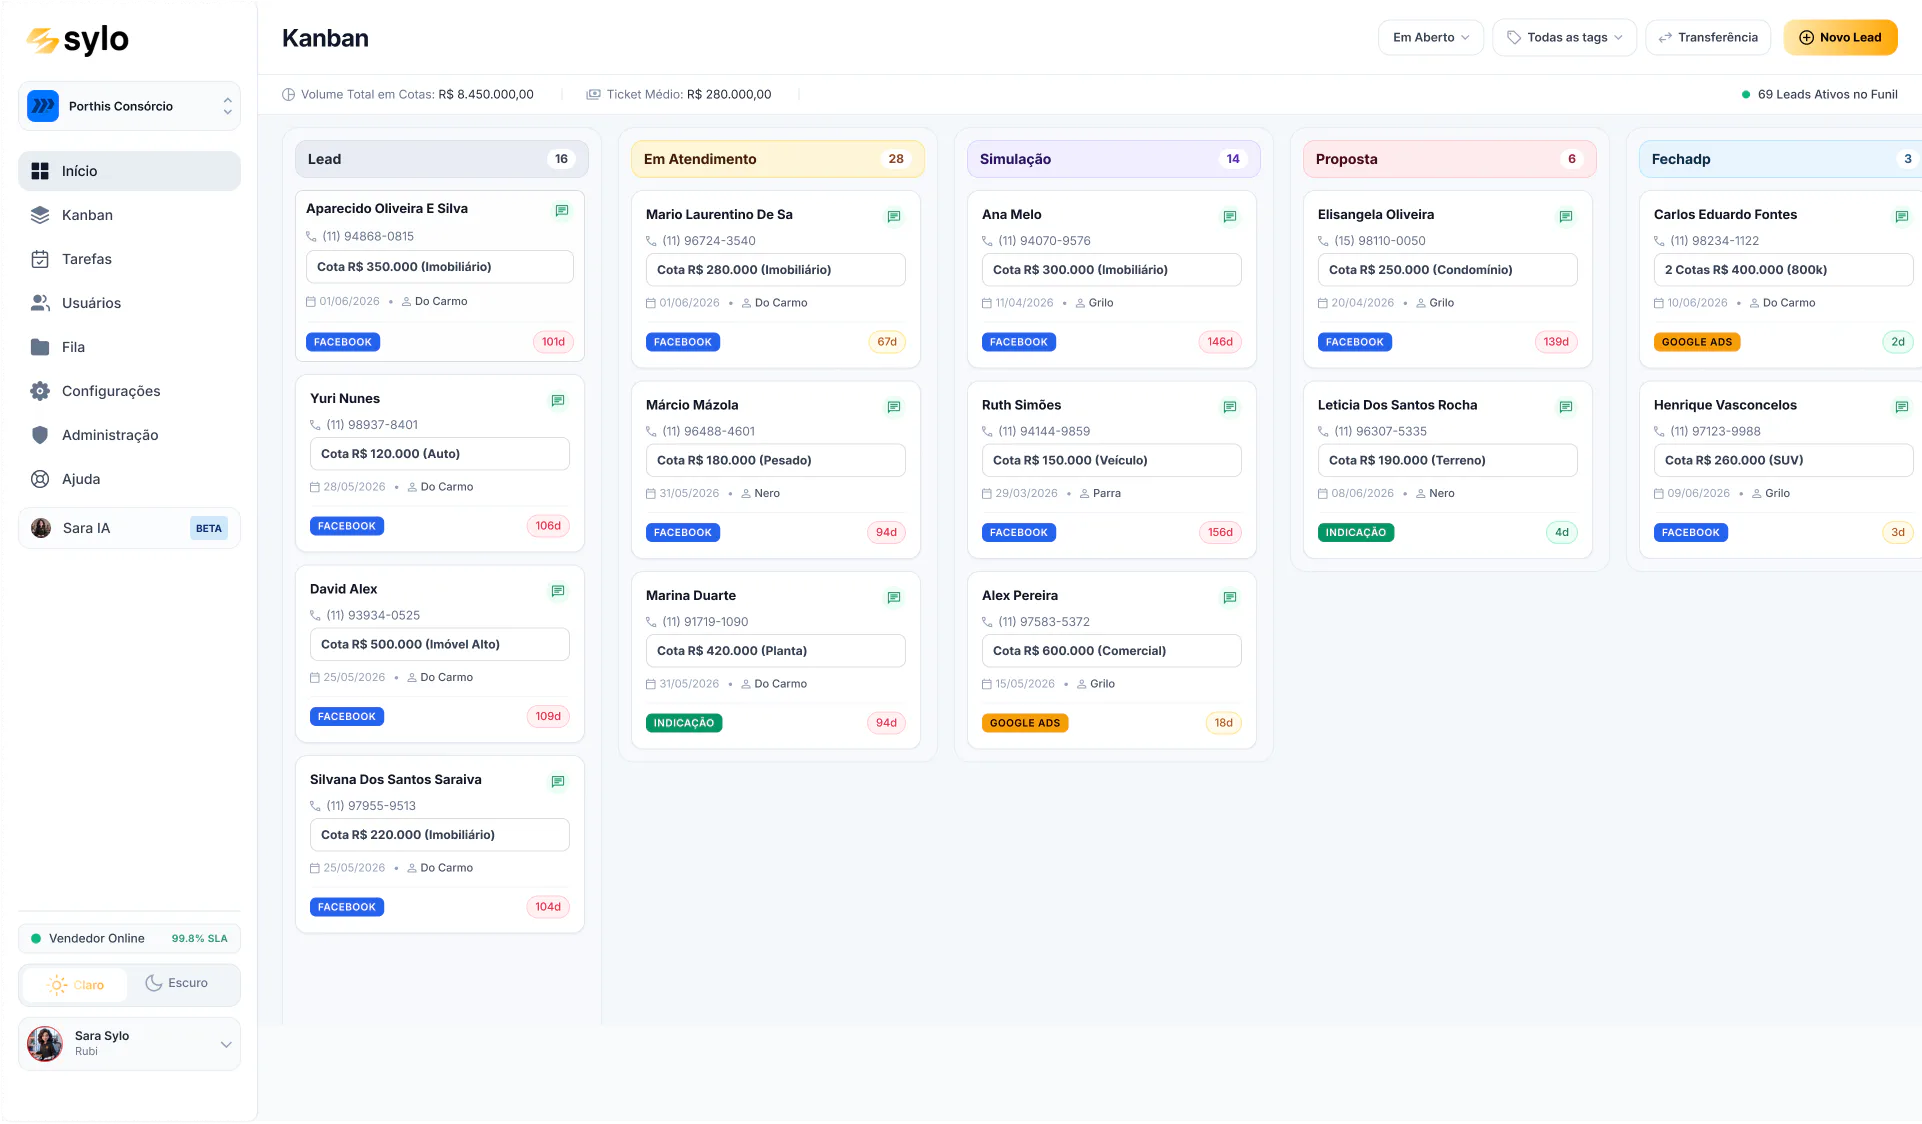Click the Transferência button
The height and width of the screenshot is (1124, 1922).
click(x=1707, y=37)
